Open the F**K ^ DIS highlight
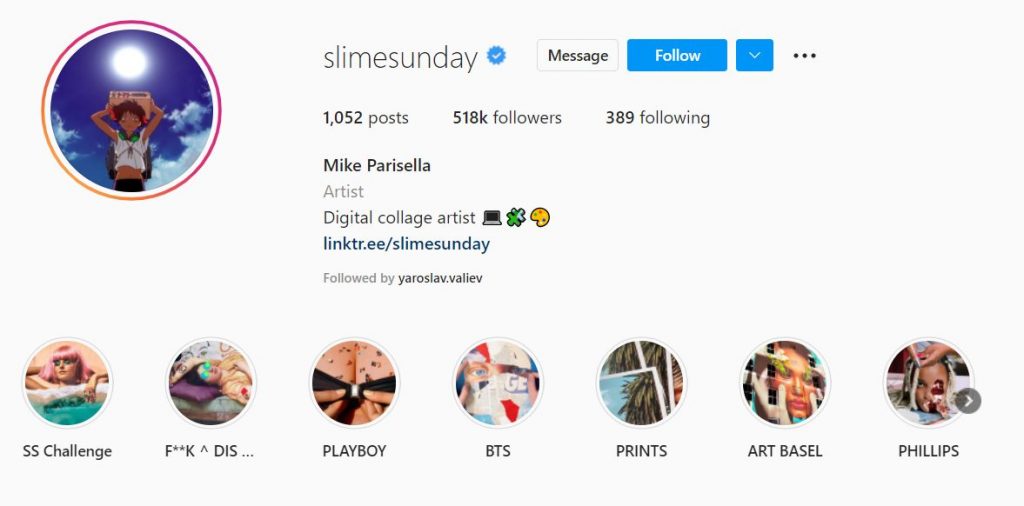The width and height of the screenshot is (1024, 506). pos(210,383)
